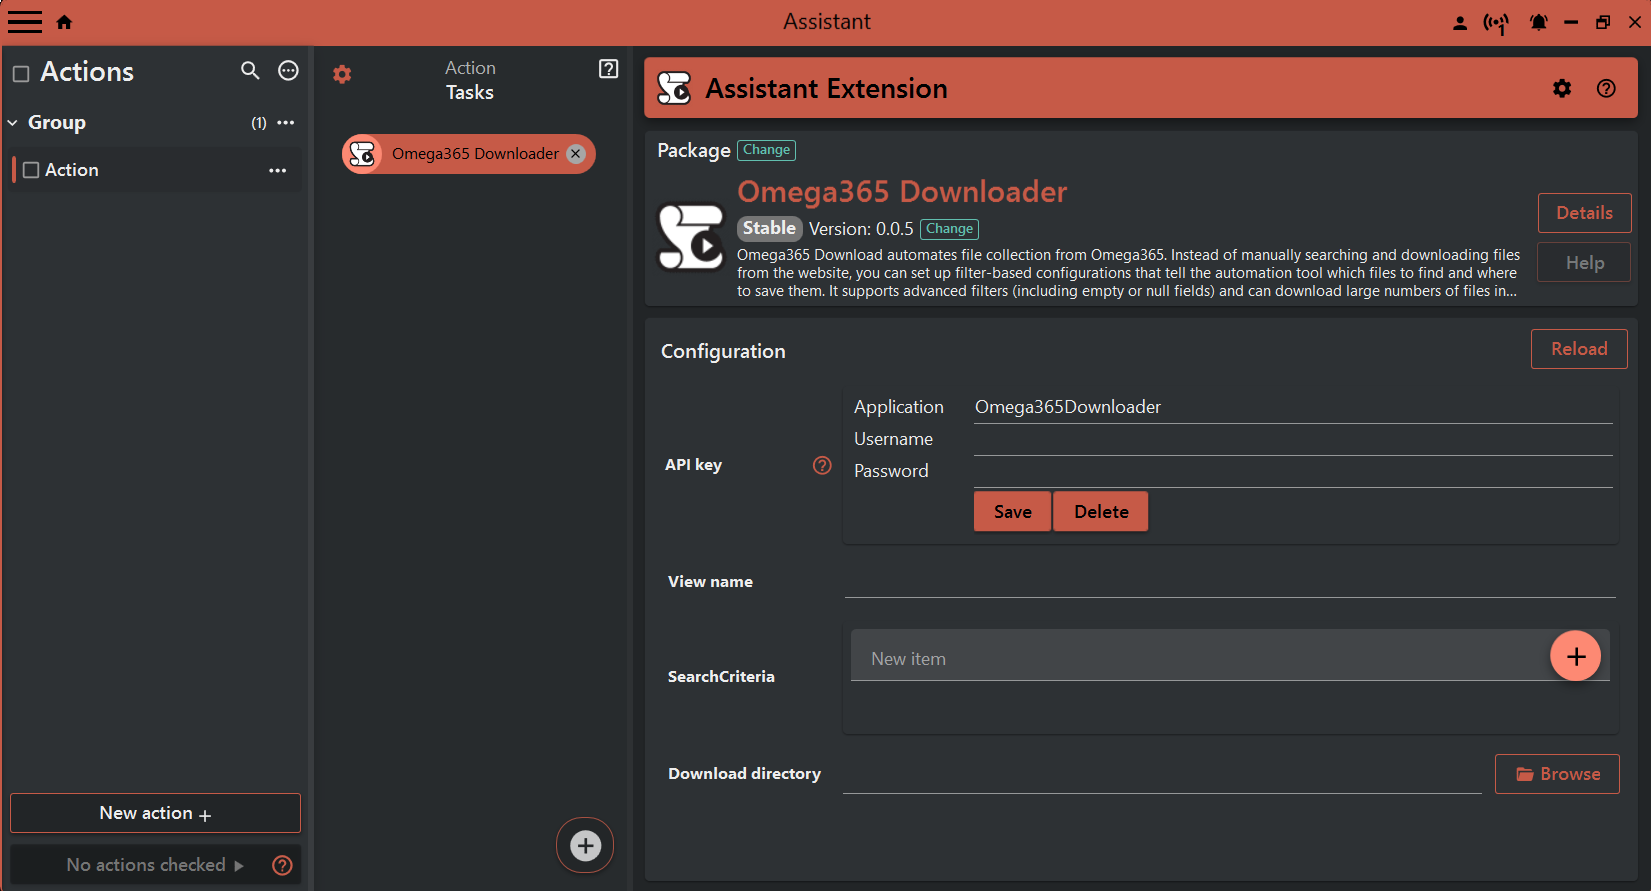Open the user account icon
This screenshot has width=1651, height=891.
click(1460, 23)
